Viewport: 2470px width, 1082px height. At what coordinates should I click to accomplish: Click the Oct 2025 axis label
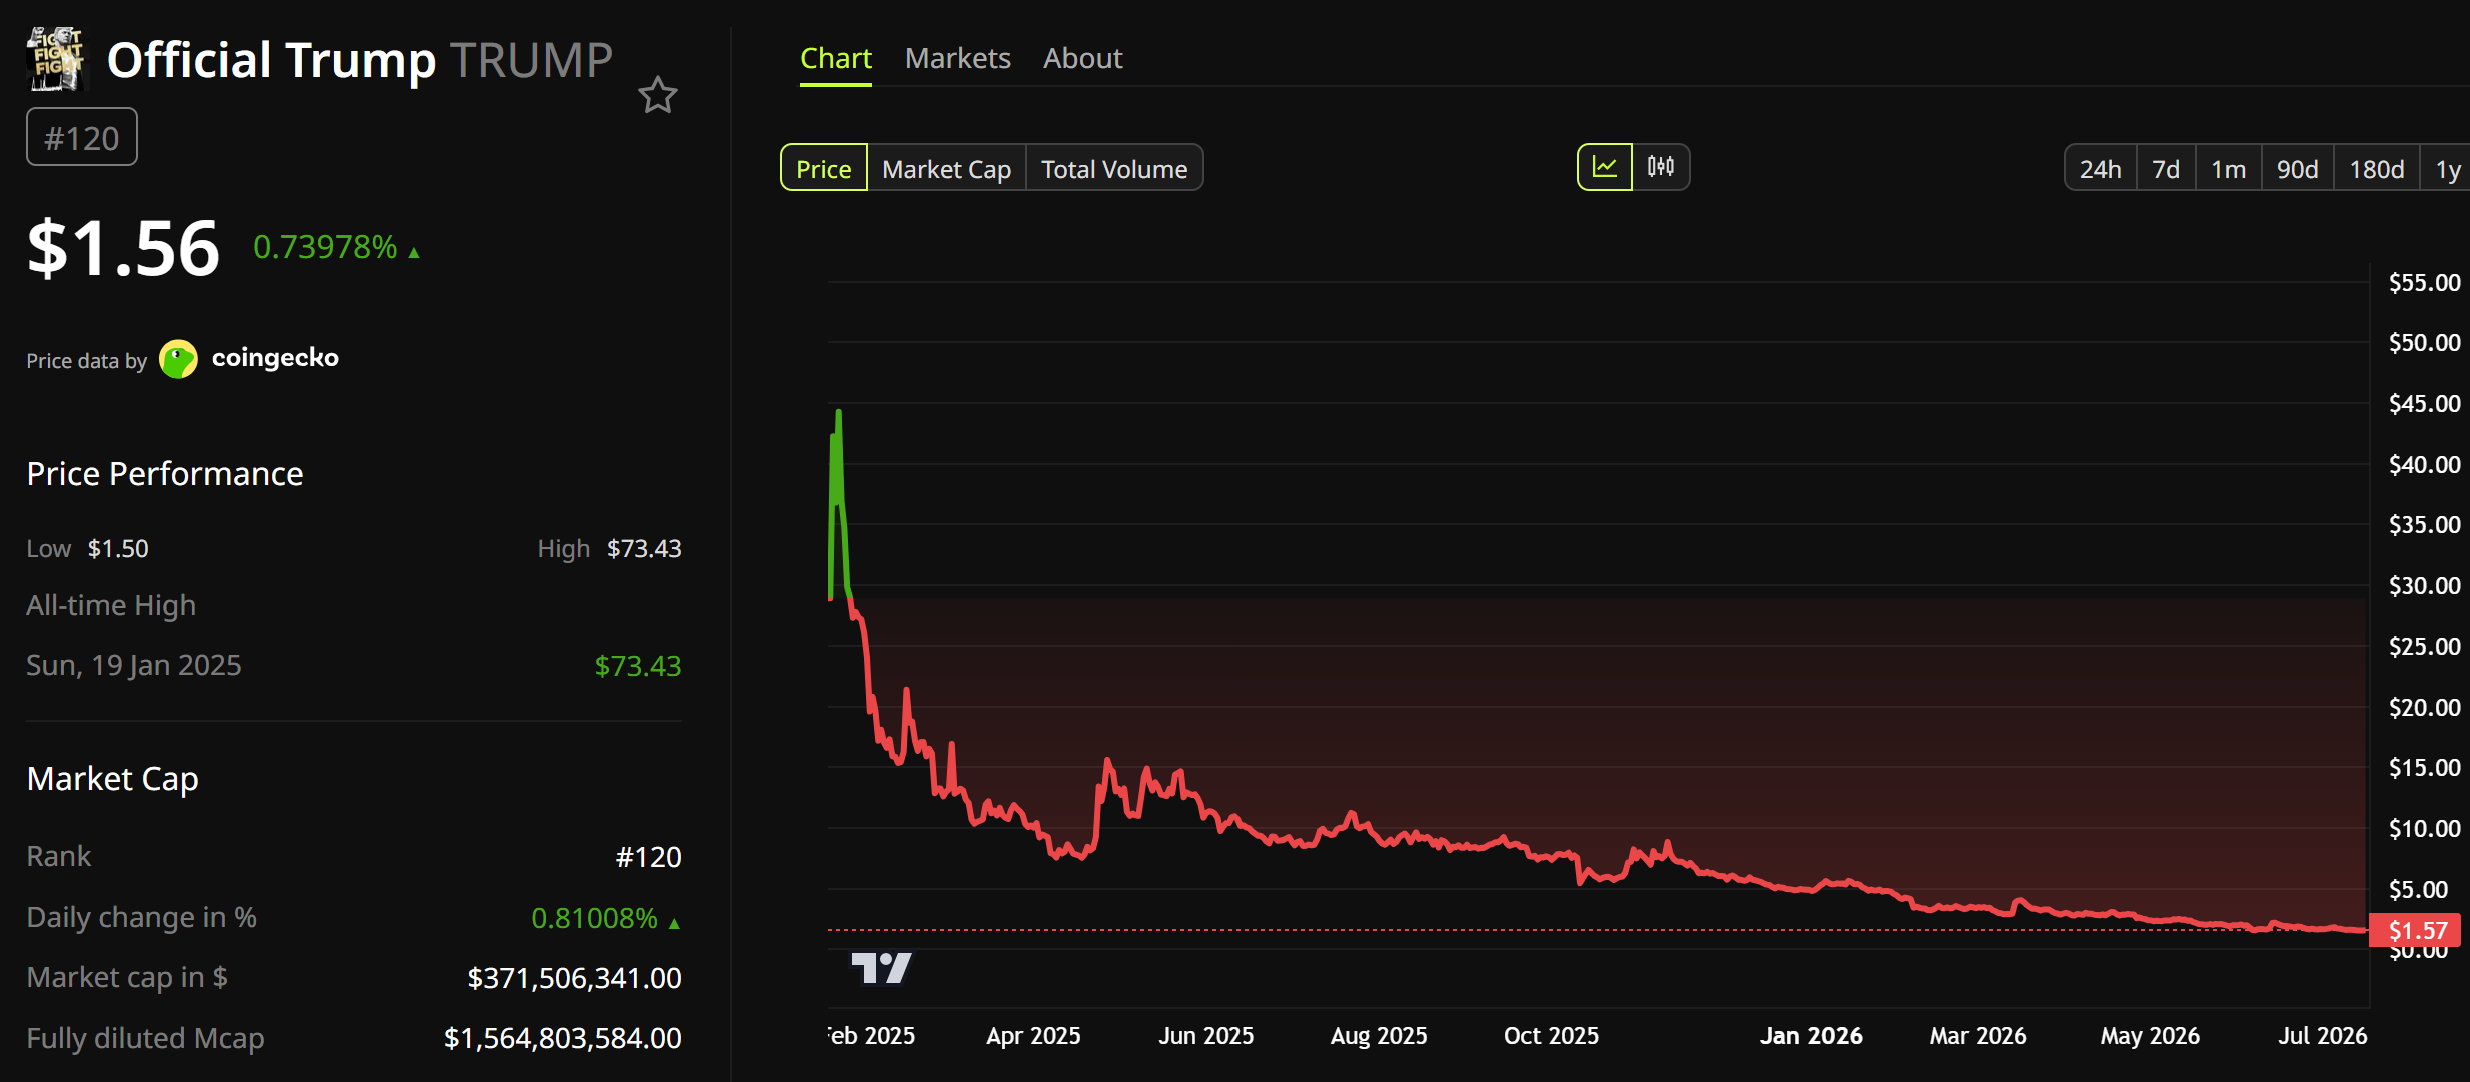pyautogui.click(x=1551, y=1035)
